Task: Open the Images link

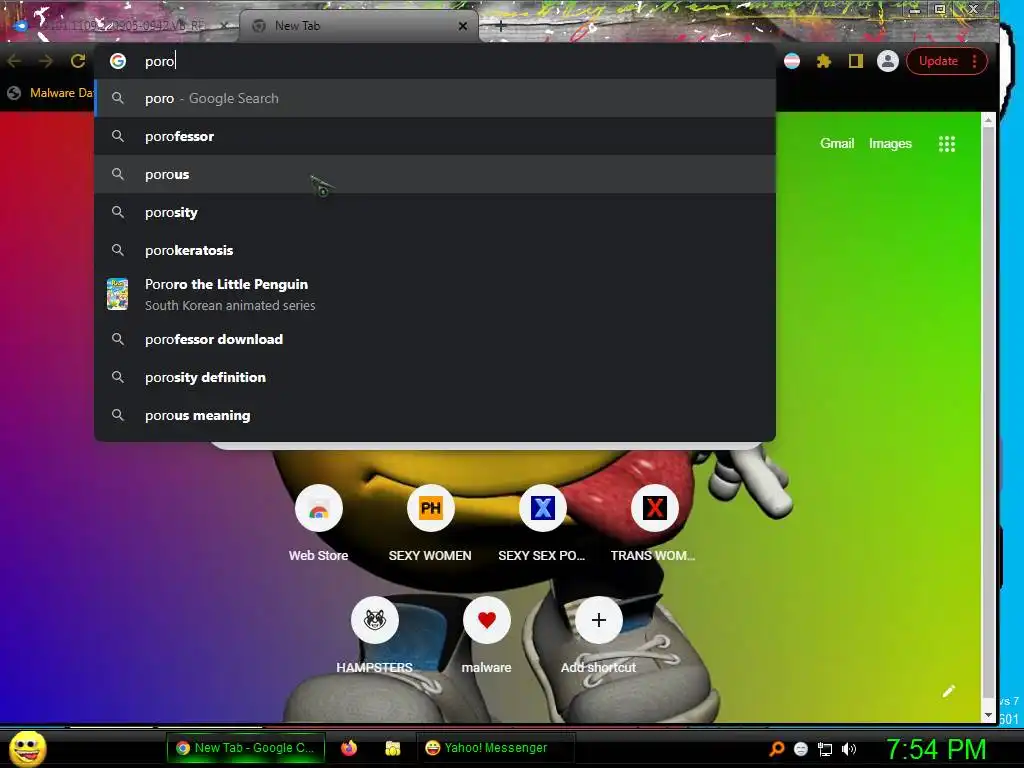Action: point(890,144)
